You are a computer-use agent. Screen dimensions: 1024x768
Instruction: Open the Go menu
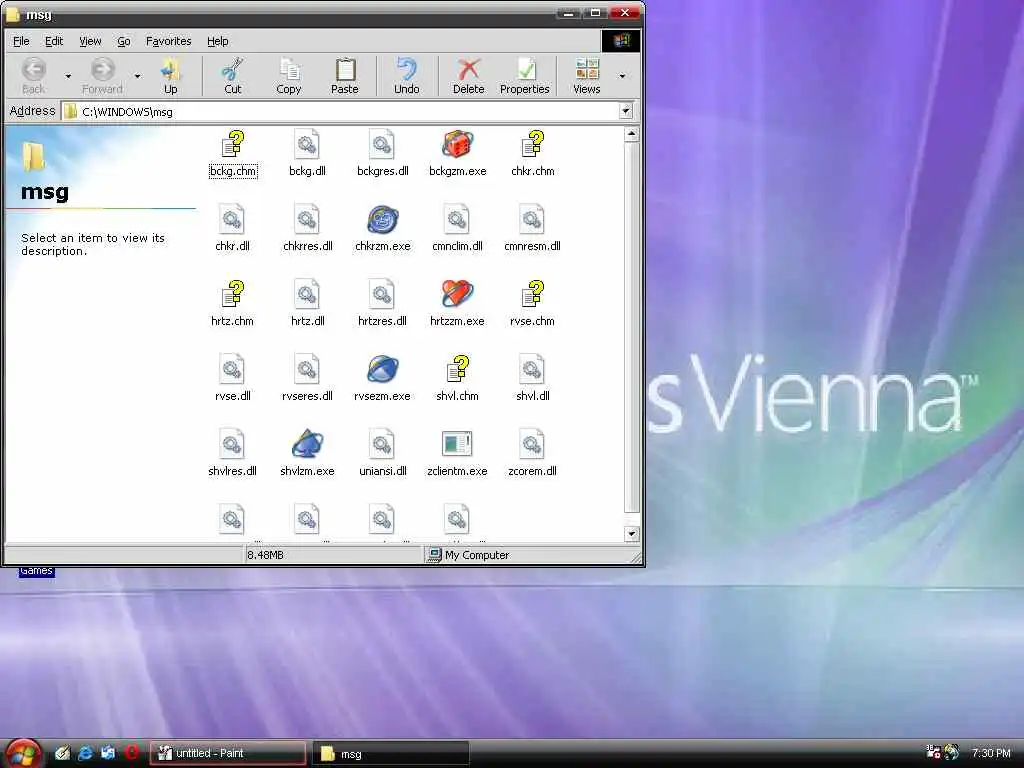pyautogui.click(x=123, y=41)
